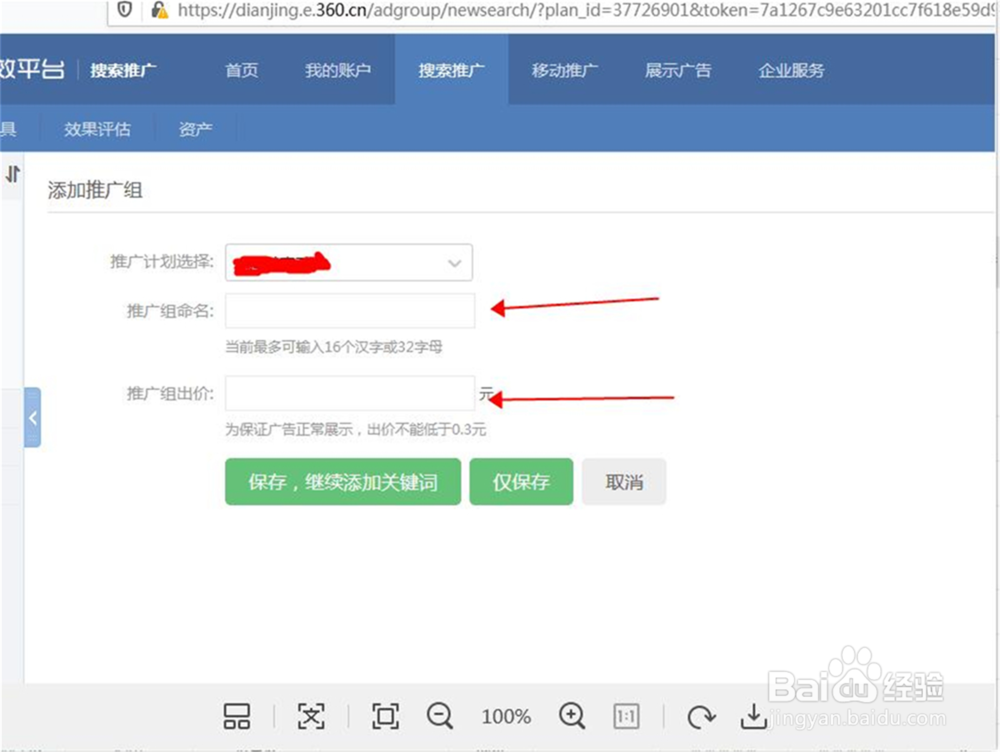Viewport: 1000px width, 752px height.
Task: Select the 效果评估 menu item
Action: tap(96, 128)
